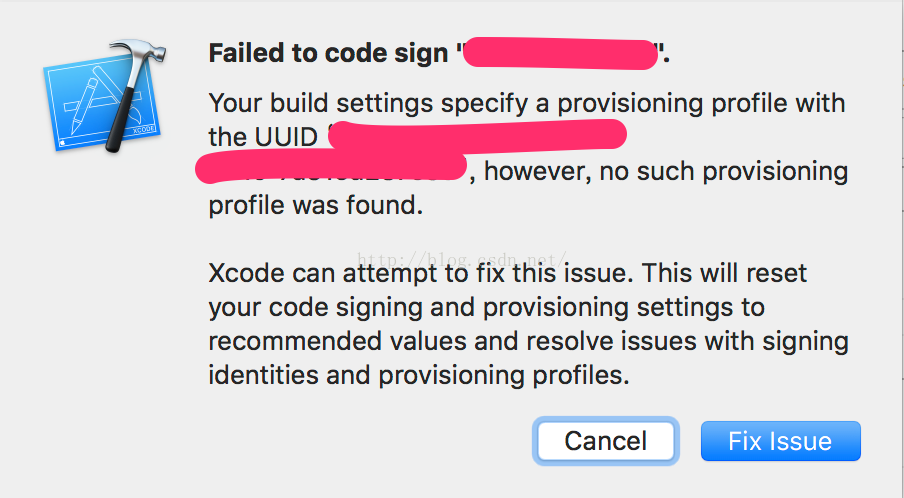Click the Xcode blueprint app icon
Image resolution: width=904 pixels, height=498 pixels.
click(x=104, y=97)
